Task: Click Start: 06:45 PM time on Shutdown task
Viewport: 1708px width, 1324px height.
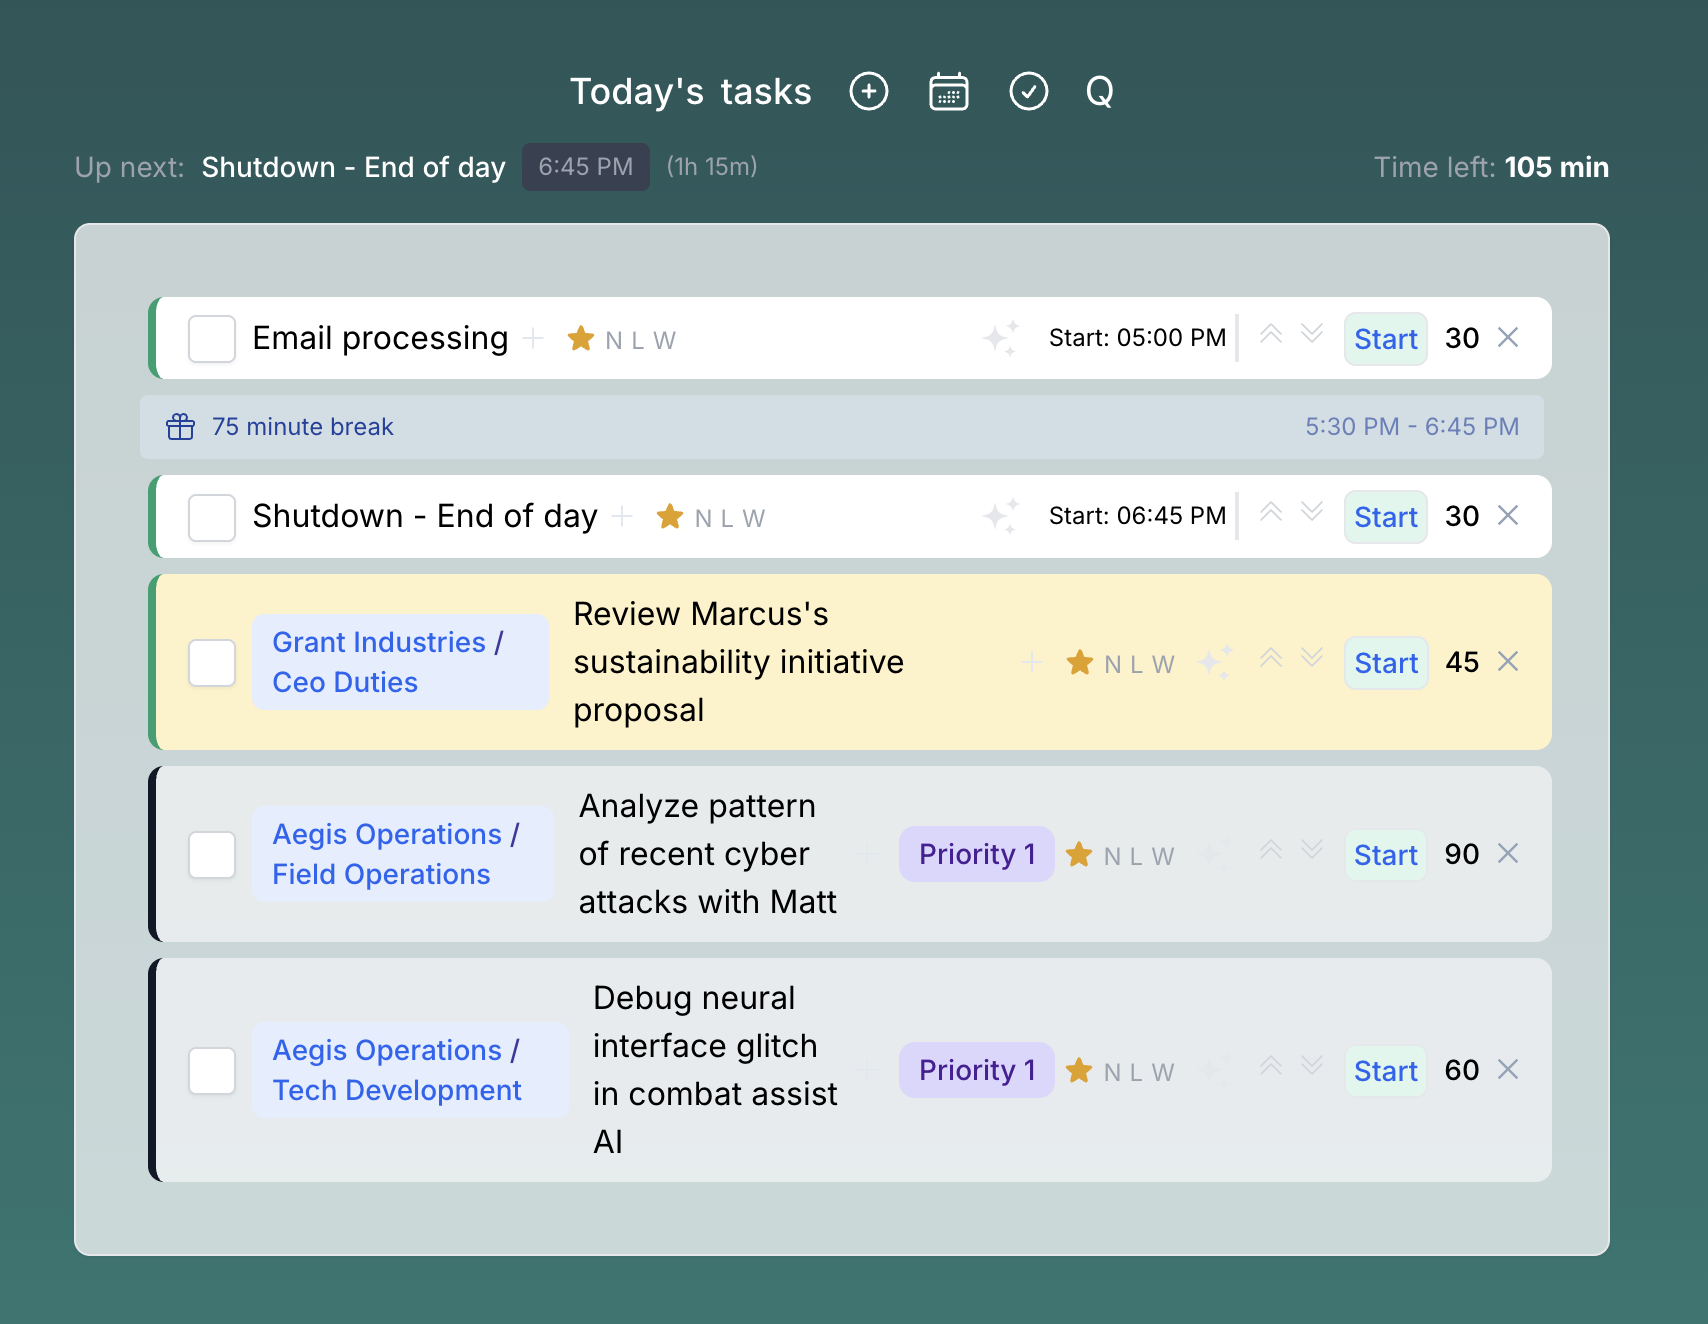Action: click(x=1137, y=516)
